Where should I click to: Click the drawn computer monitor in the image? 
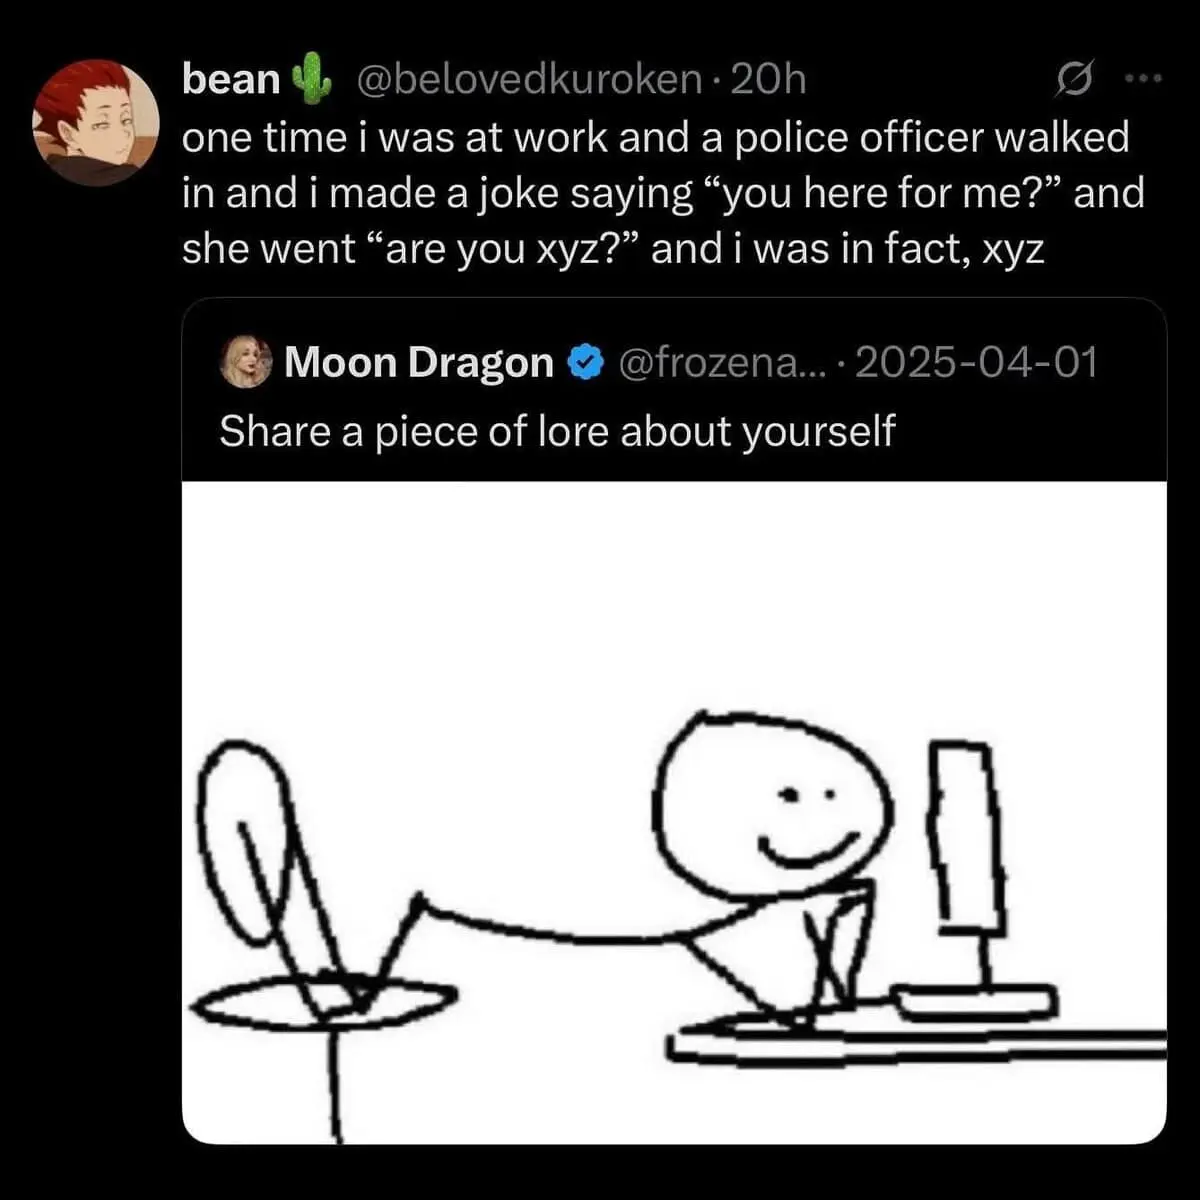click(x=967, y=840)
